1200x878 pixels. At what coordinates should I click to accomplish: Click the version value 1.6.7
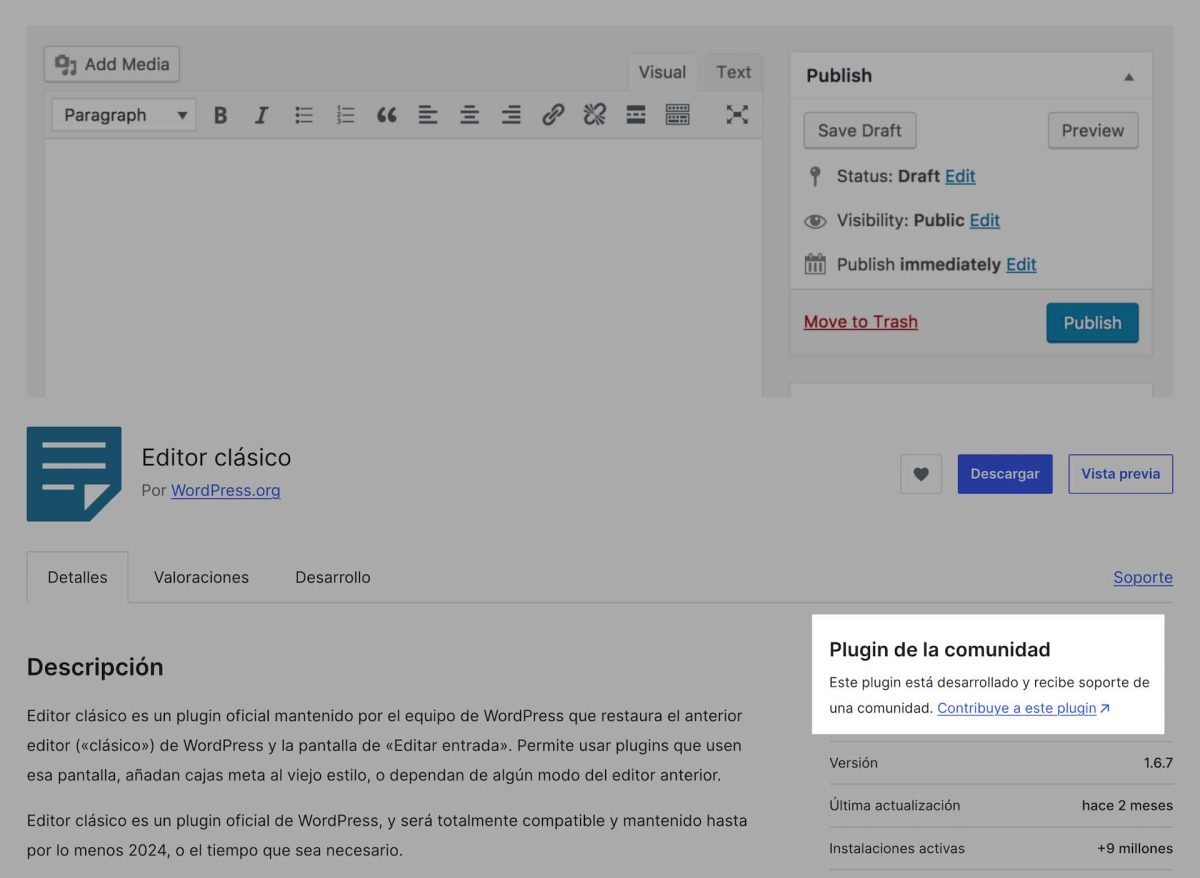pyautogui.click(x=1158, y=762)
